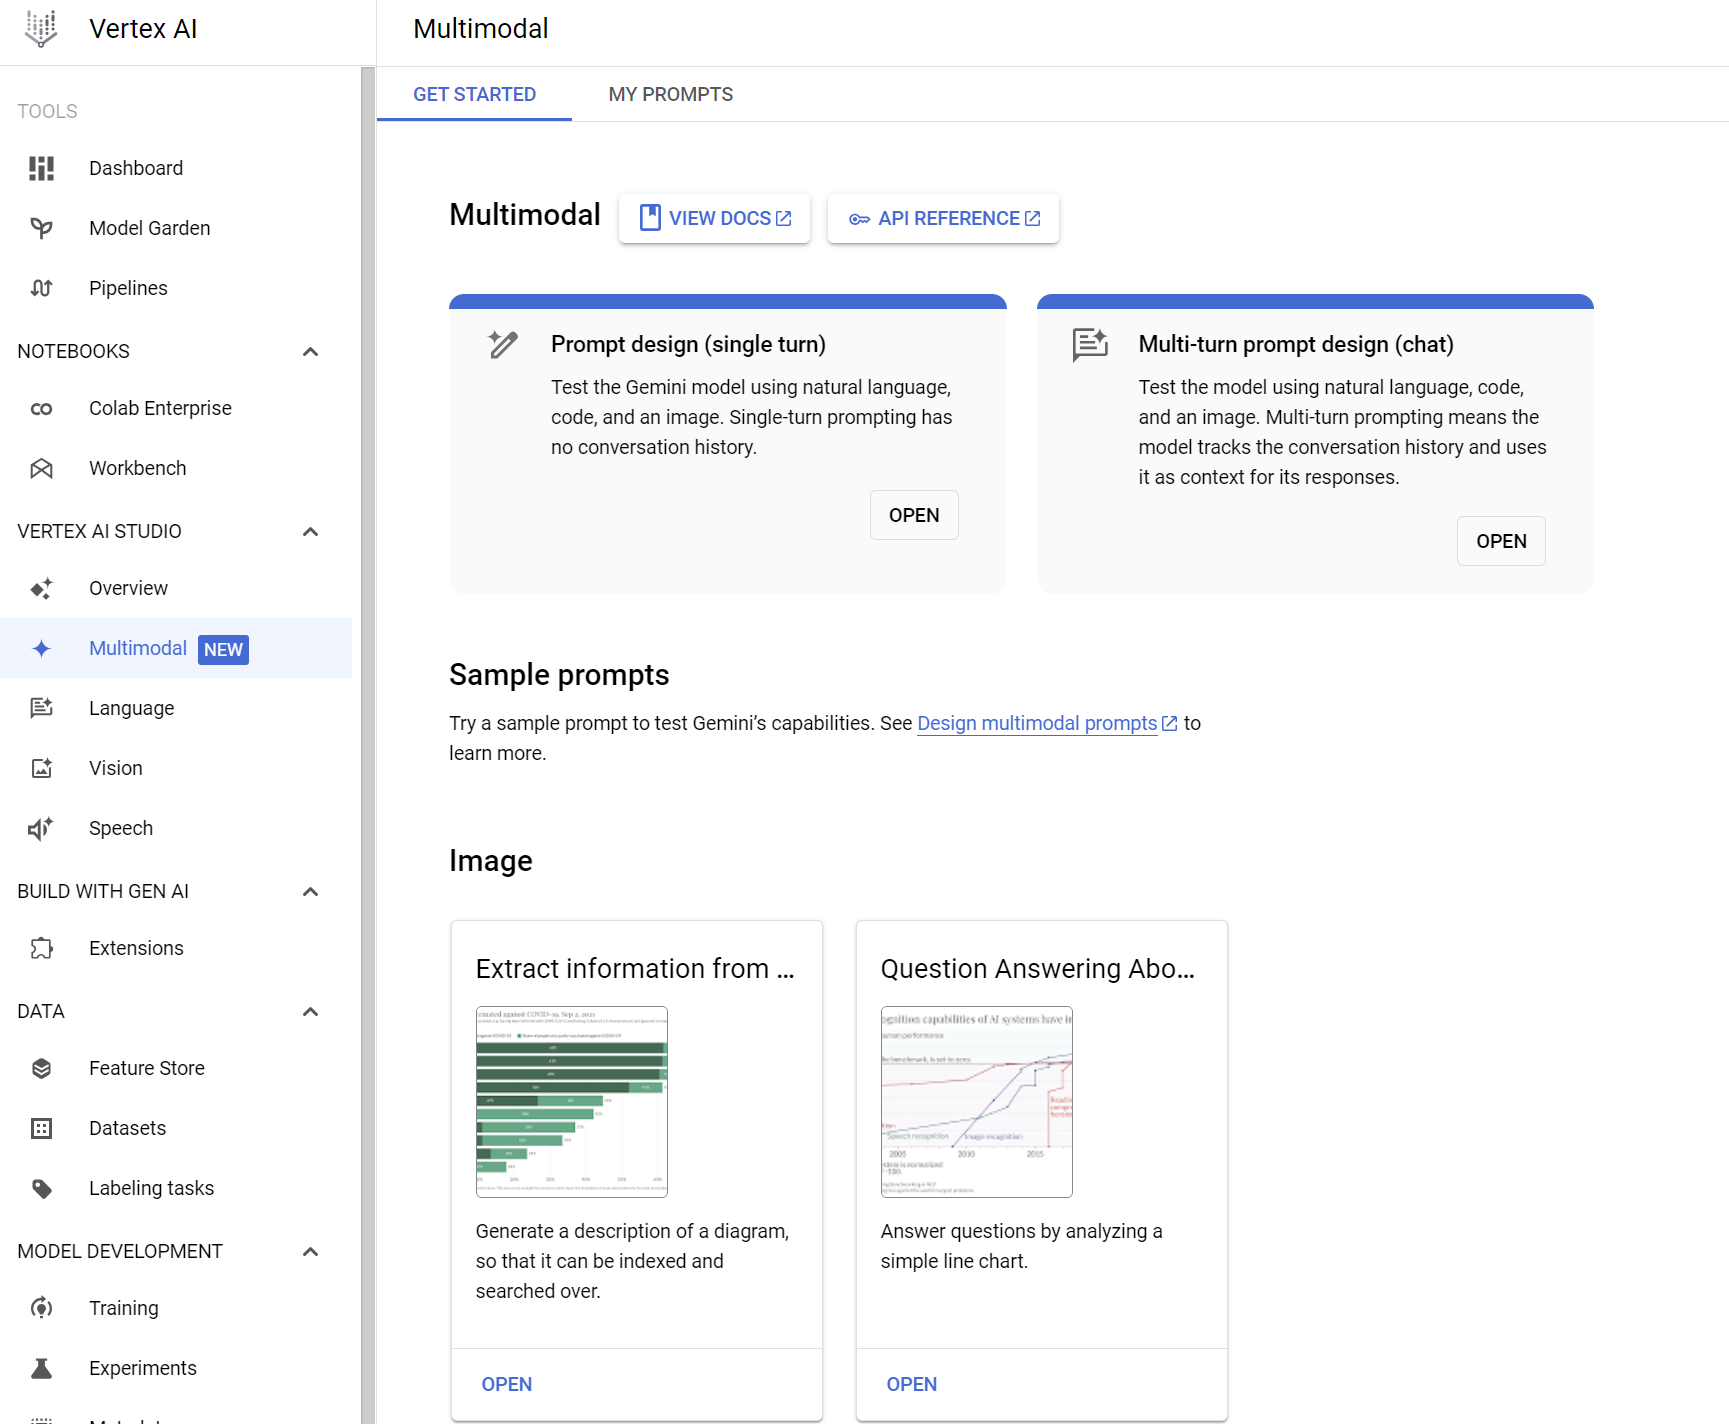Click the Question Answering line chart thumbnail
Screen dimensions: 1729x1424
click(977, 1102)
